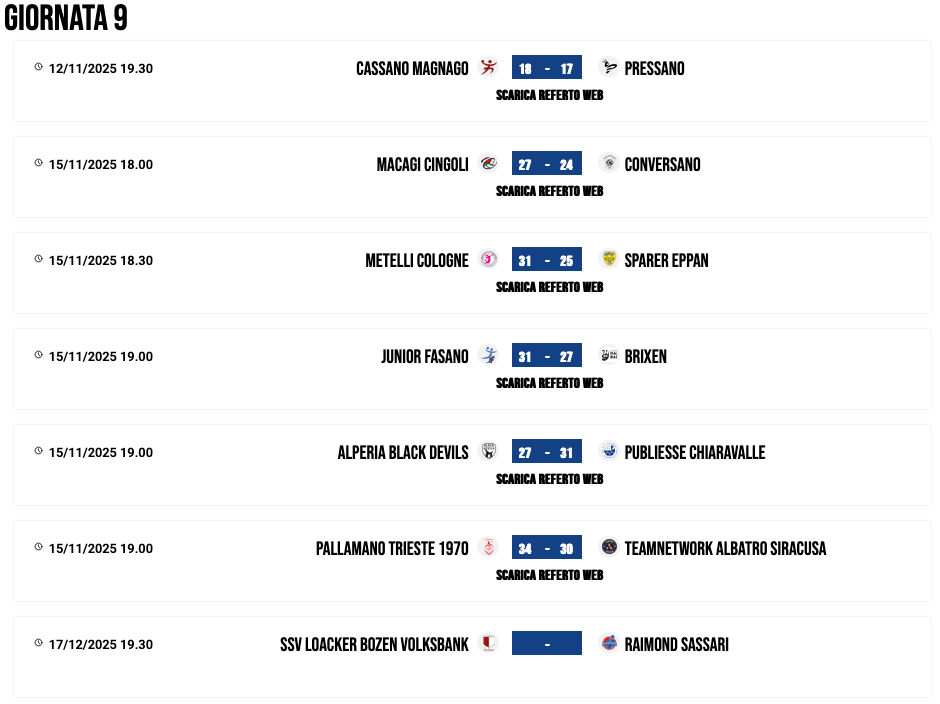Click the Alperia Black Devils logo
Image resolution: width=940 pixels, height=704 pixels.
coord(488,451)
